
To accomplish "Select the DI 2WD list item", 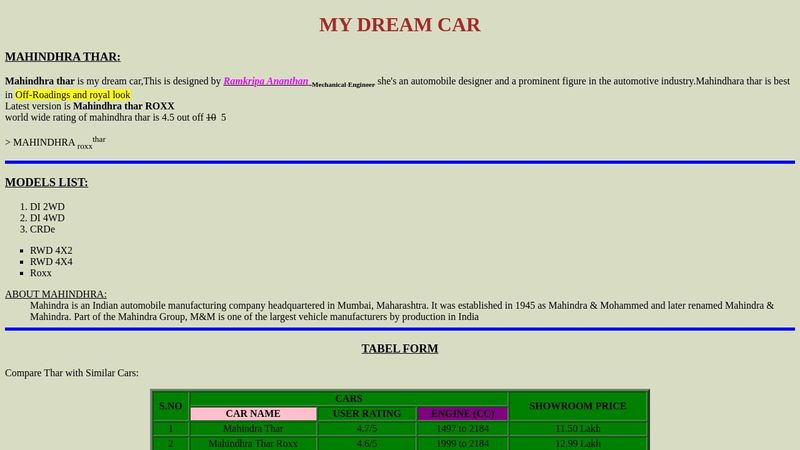I will (47, 207).
